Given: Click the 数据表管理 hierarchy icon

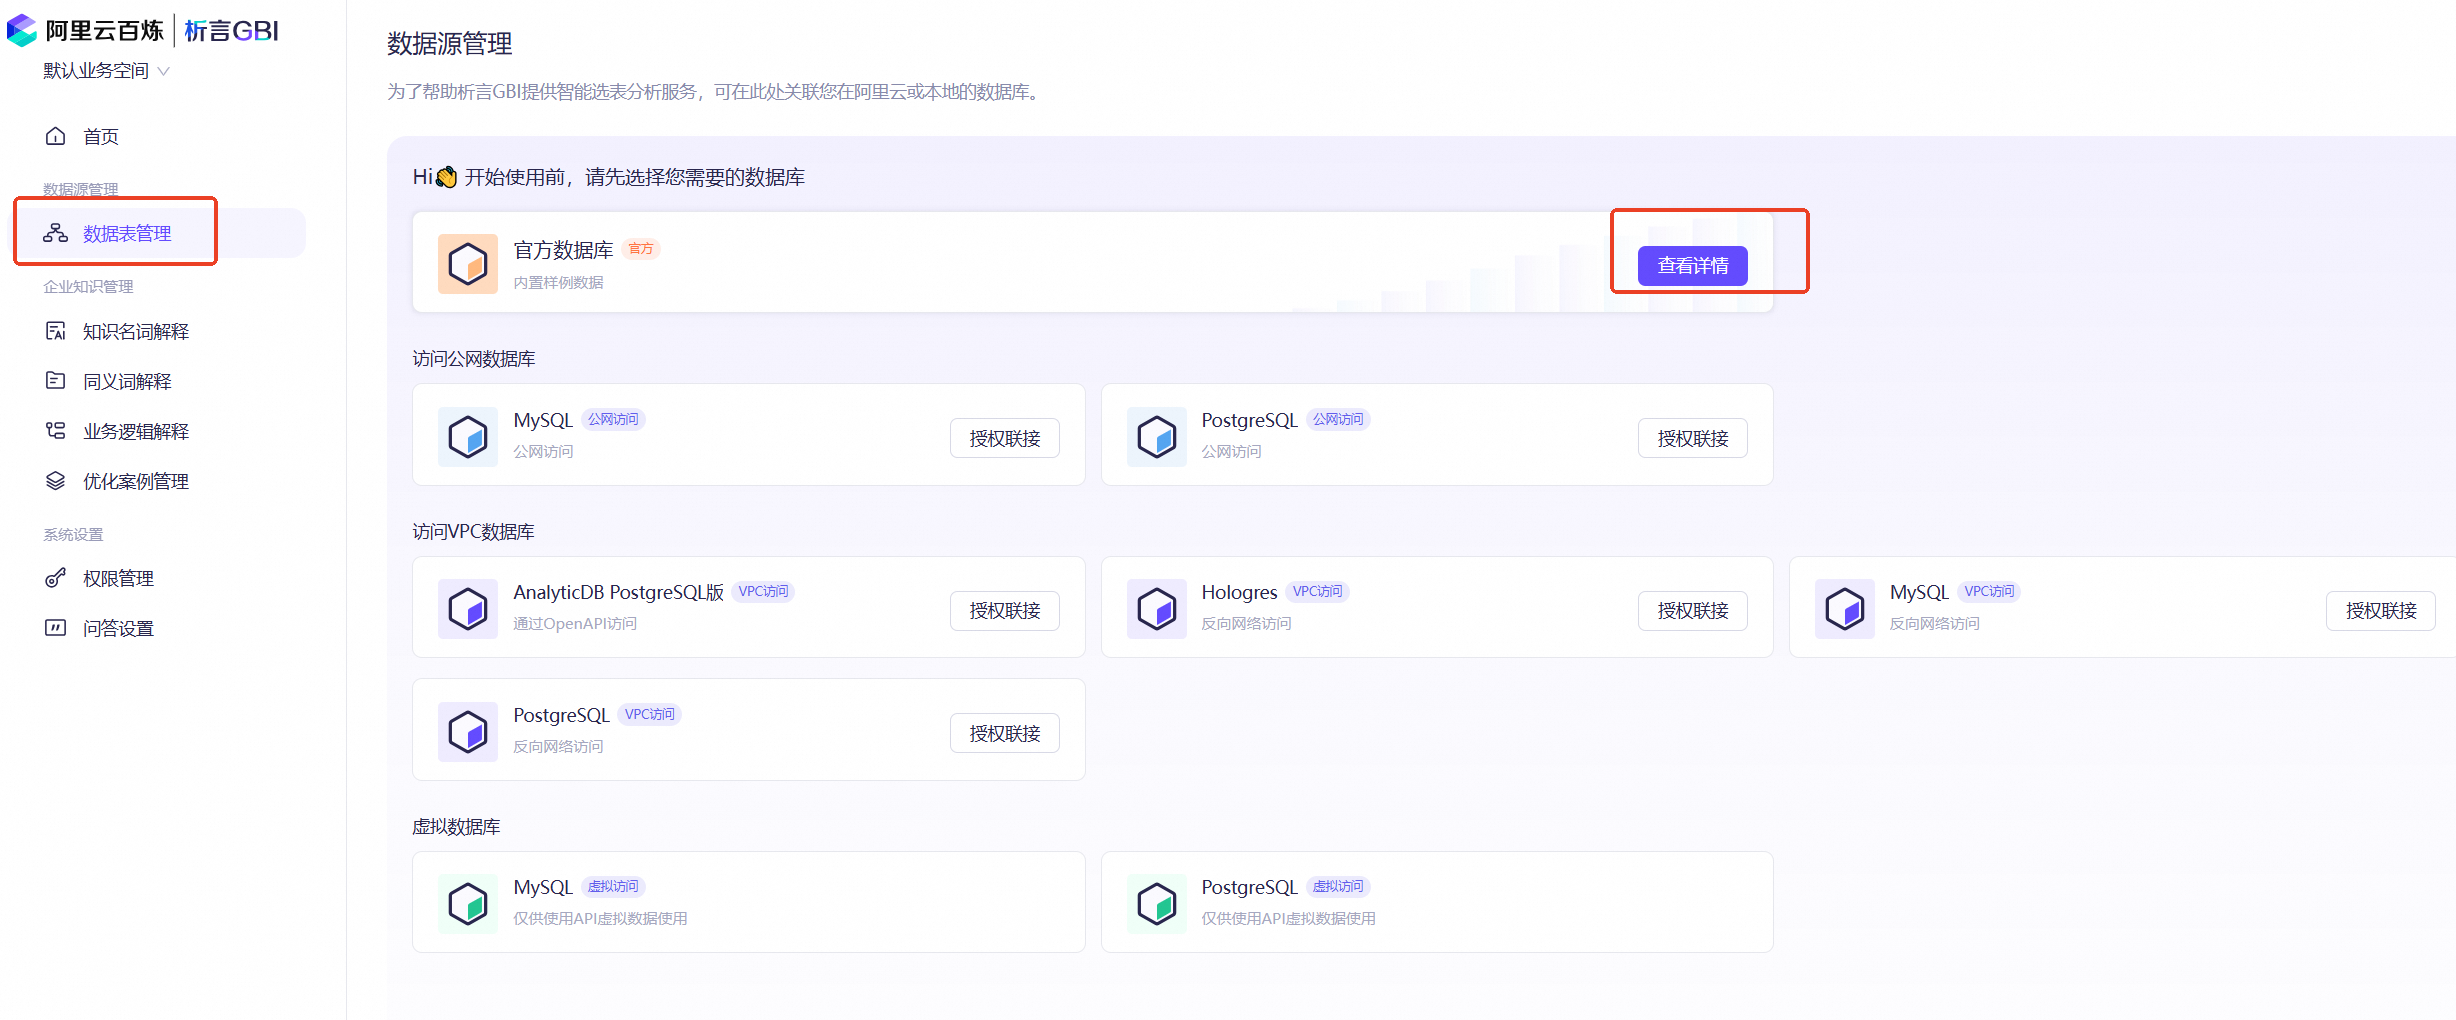Looking at the screenshot, I should pos(55,233).
